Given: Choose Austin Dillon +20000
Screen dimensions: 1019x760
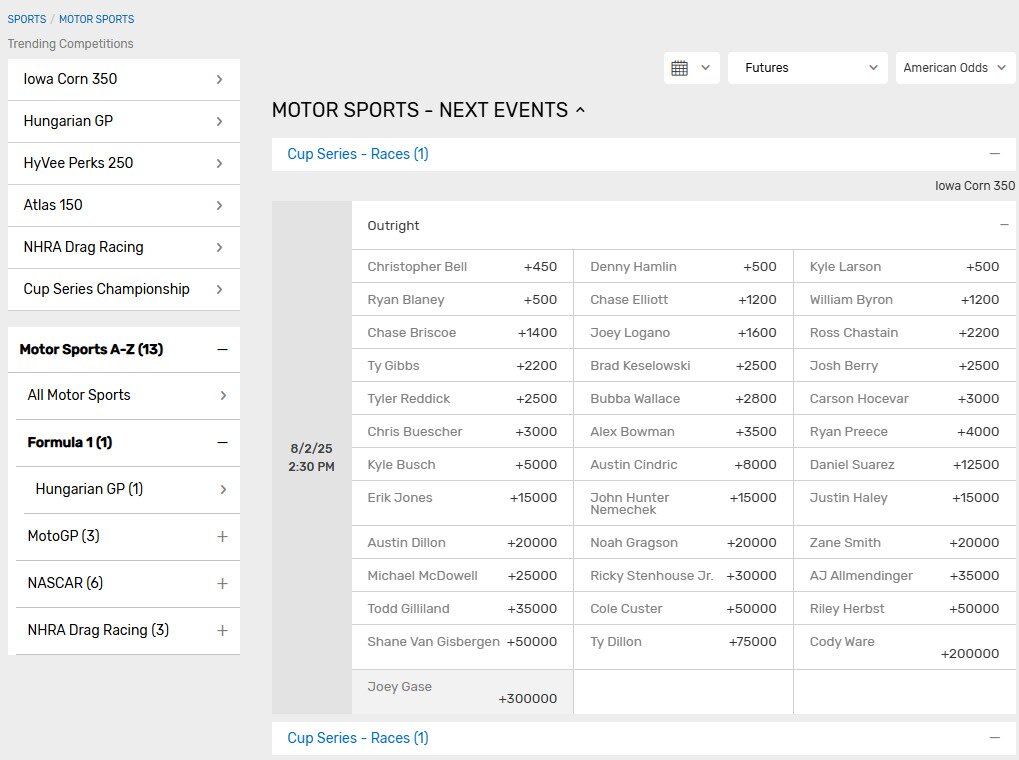Looking at the screenshot, I should click(x=462, y=543).
